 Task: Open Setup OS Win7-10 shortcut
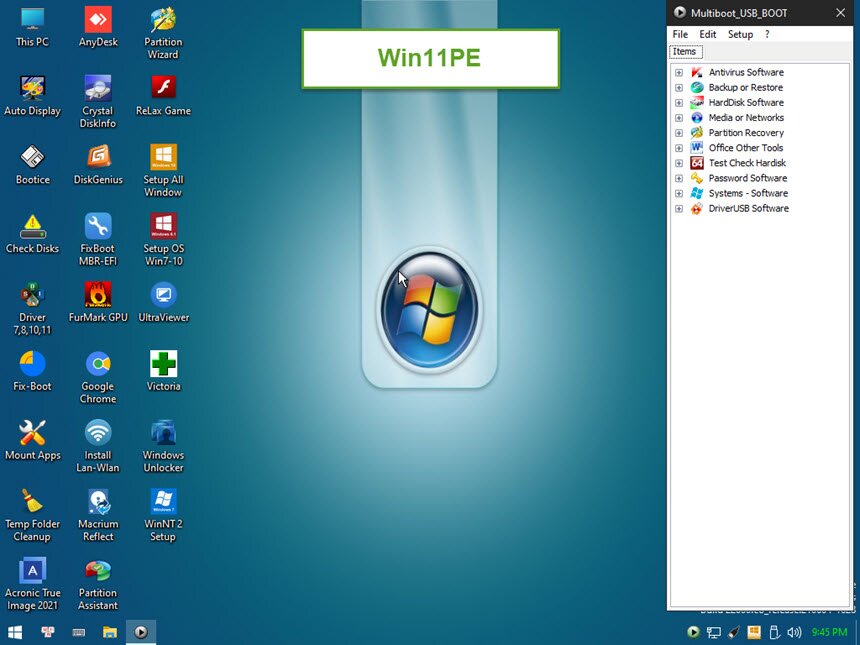163,240
